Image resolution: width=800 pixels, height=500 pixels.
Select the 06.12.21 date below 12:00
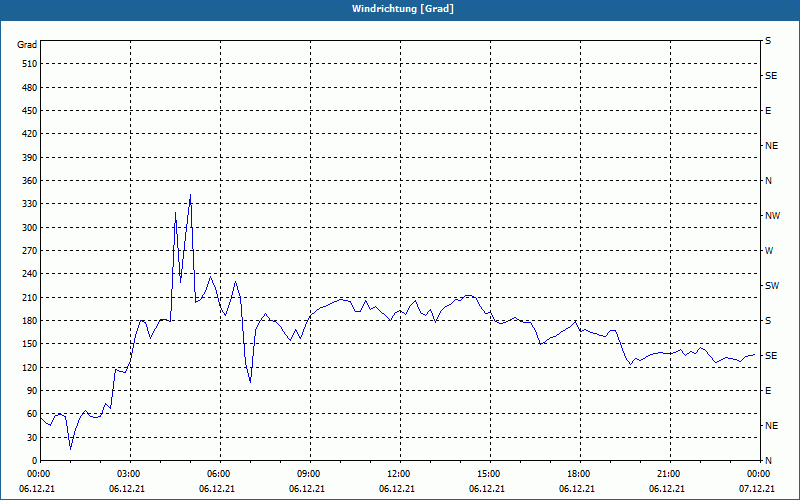(397, 489)
